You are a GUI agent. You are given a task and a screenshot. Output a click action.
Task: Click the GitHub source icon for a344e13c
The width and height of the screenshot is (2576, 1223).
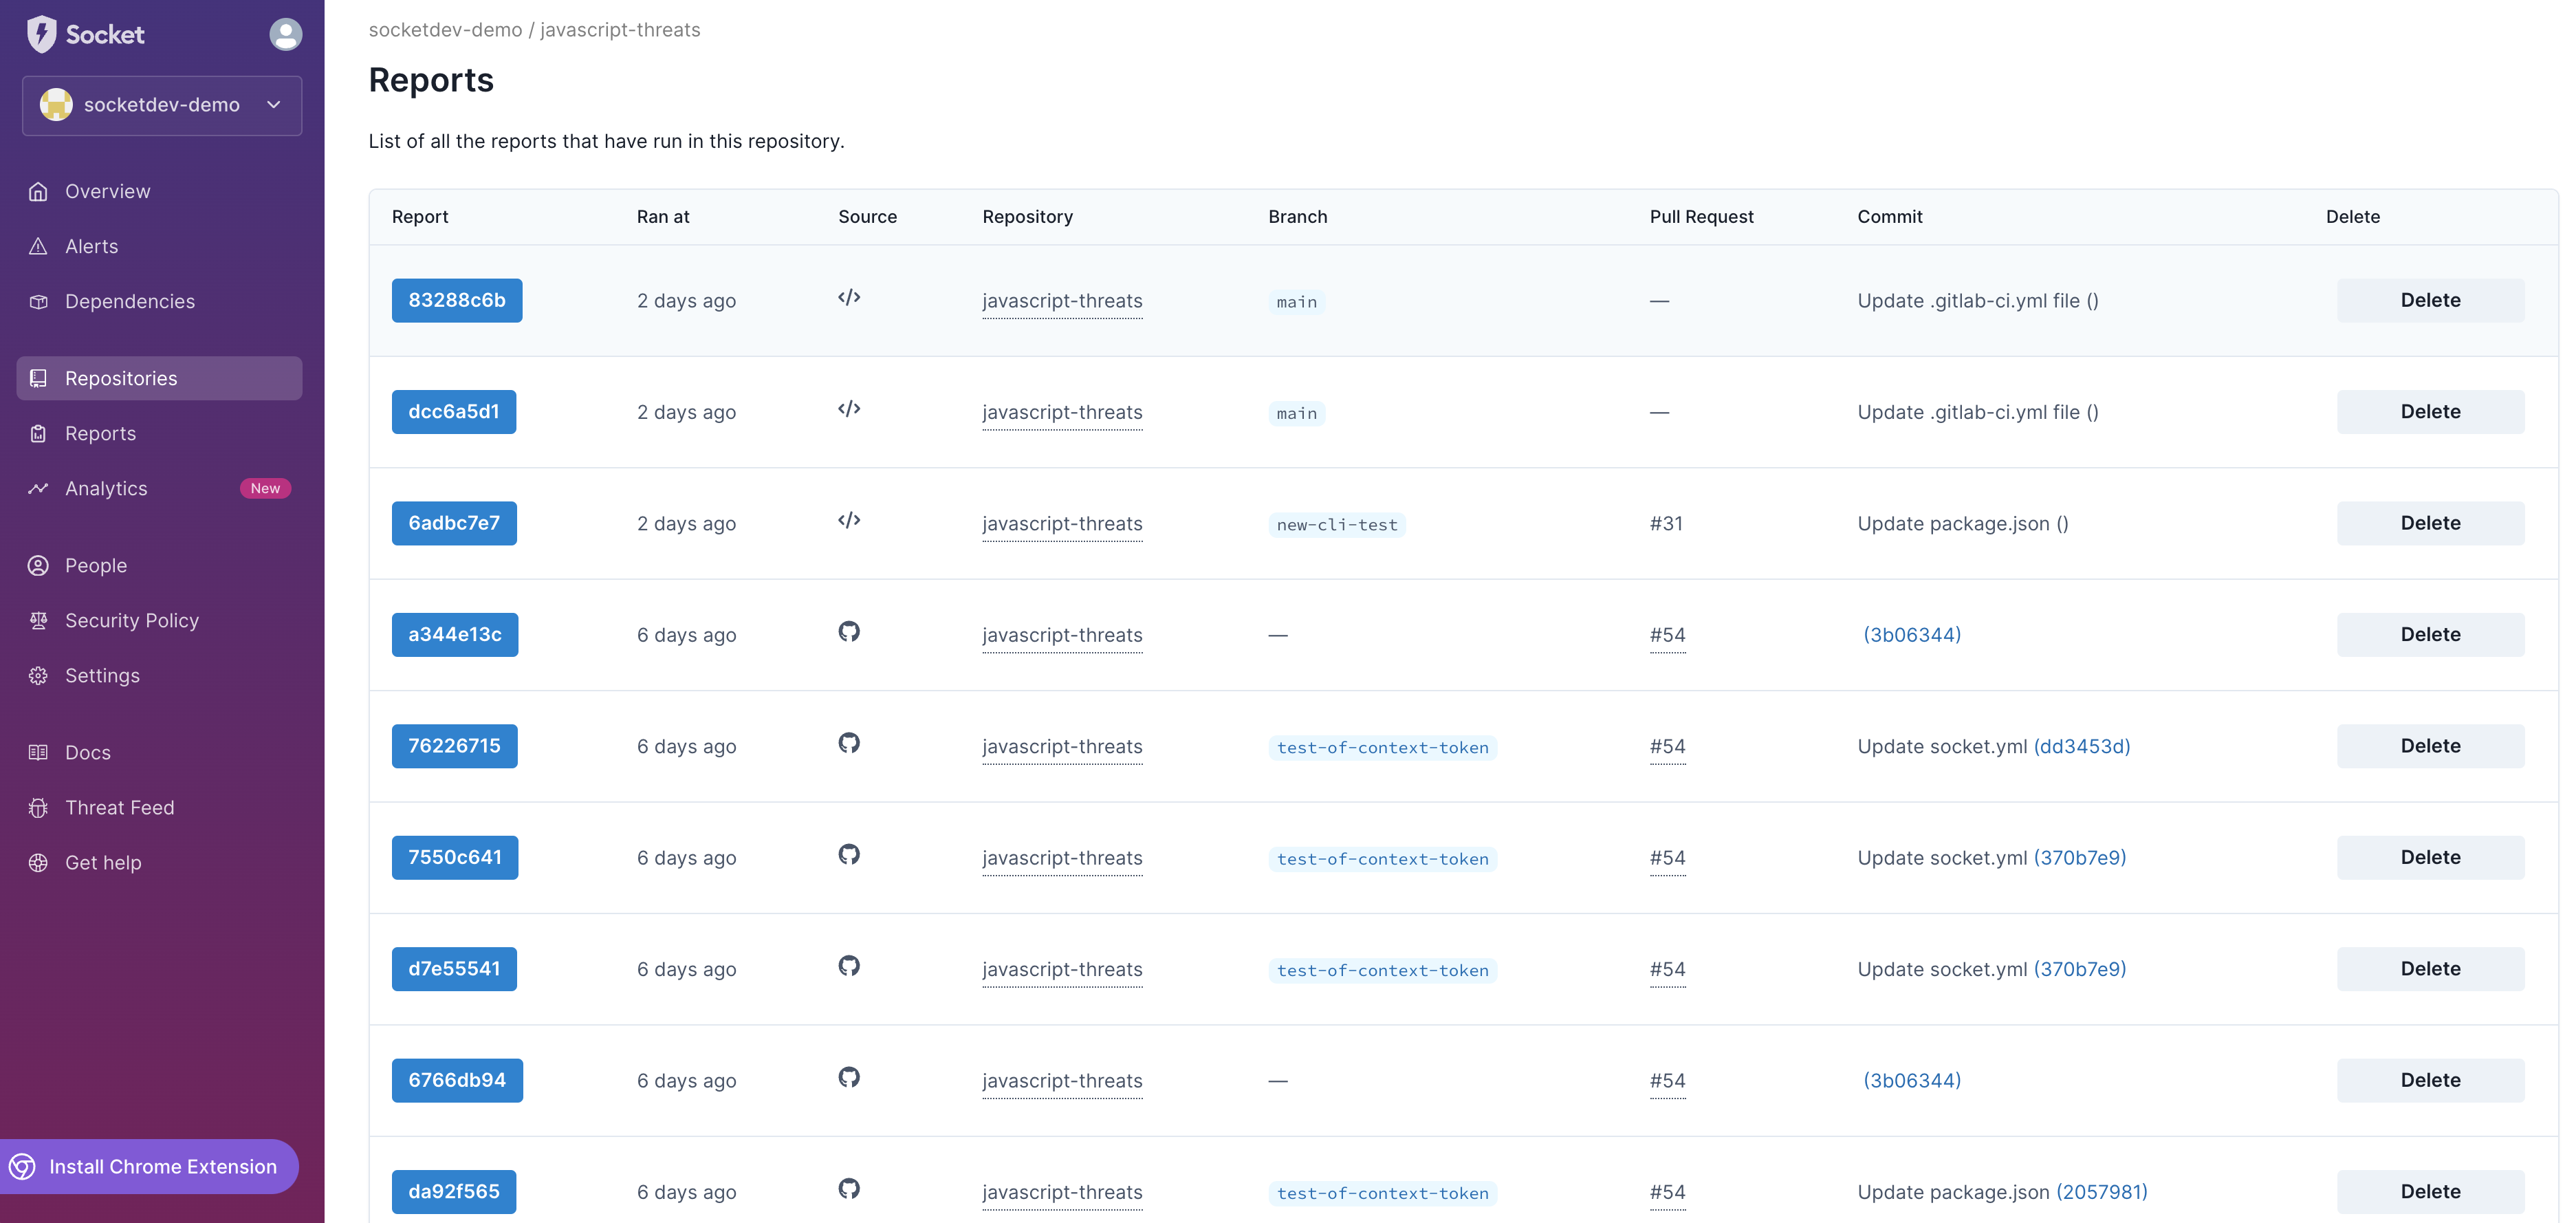coord(849,631)
